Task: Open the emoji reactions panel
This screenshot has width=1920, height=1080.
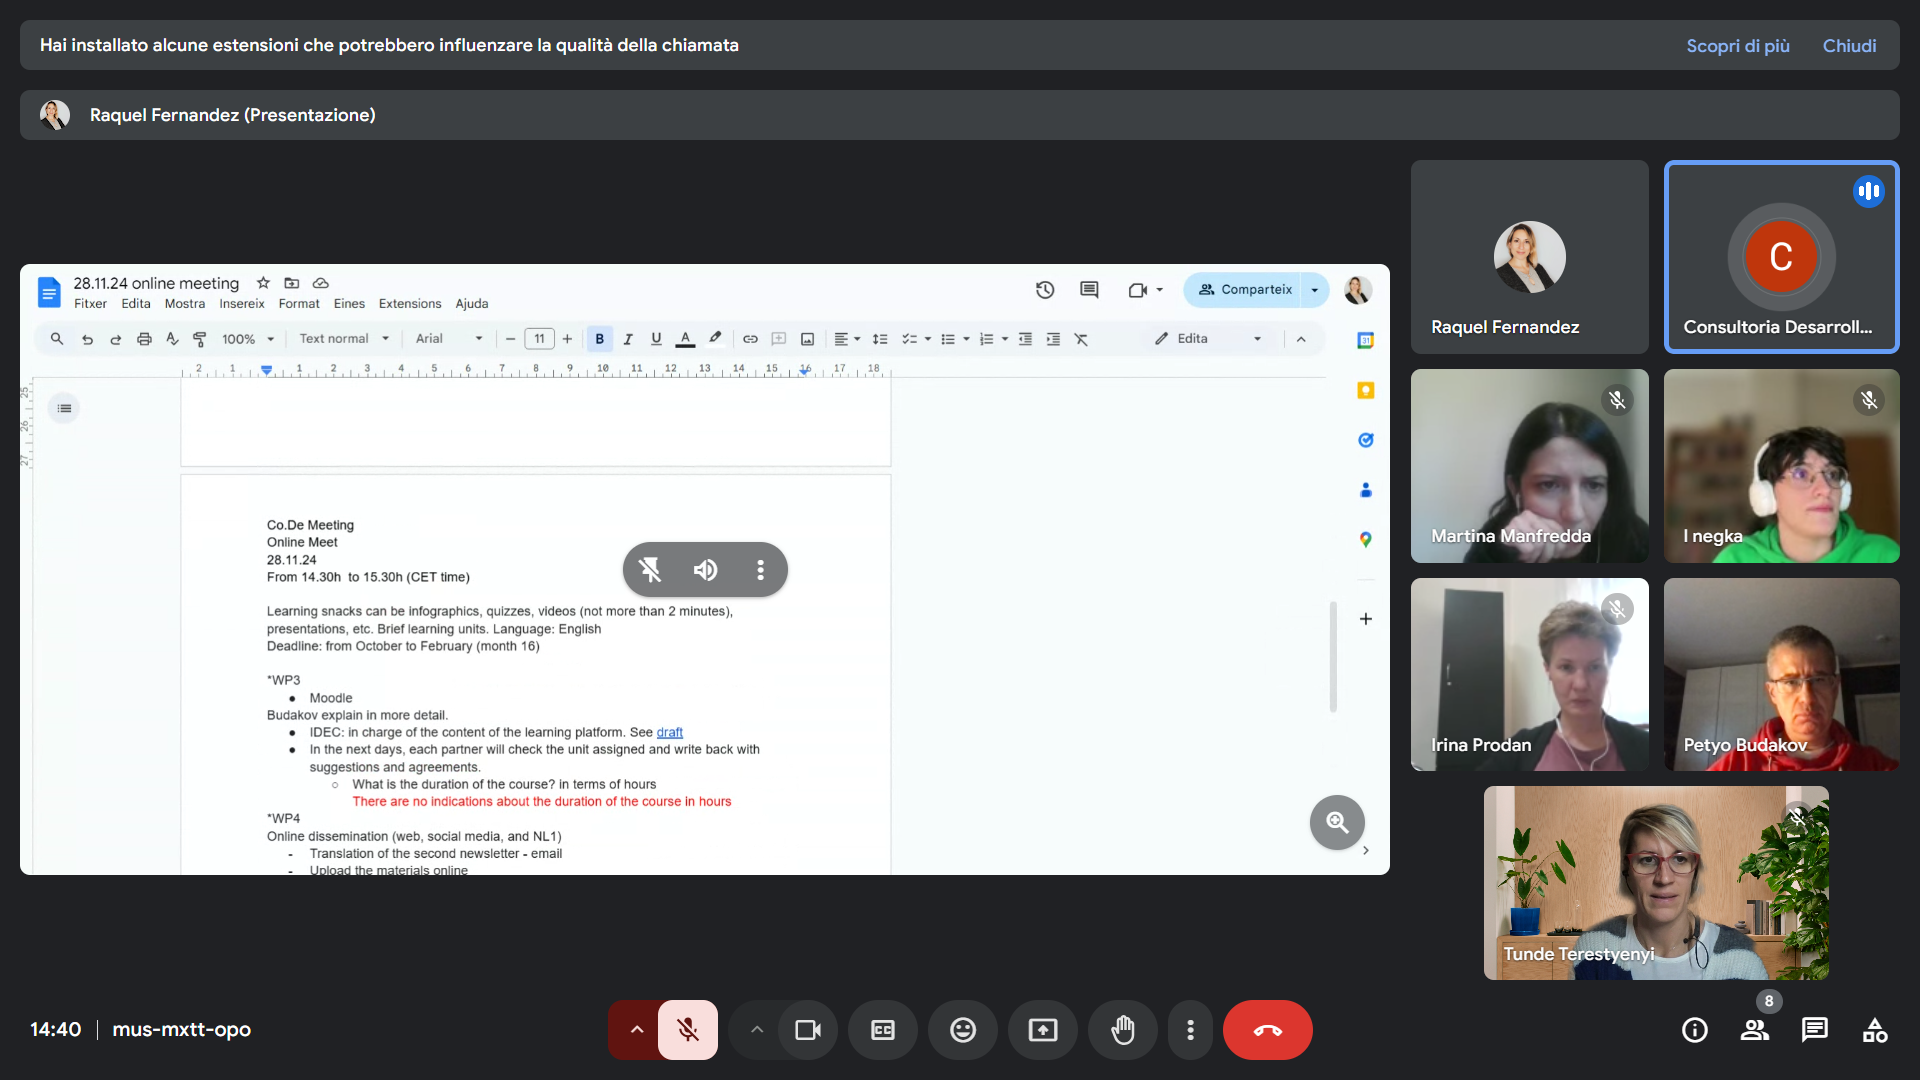Action: click(x=962, y=1030)
